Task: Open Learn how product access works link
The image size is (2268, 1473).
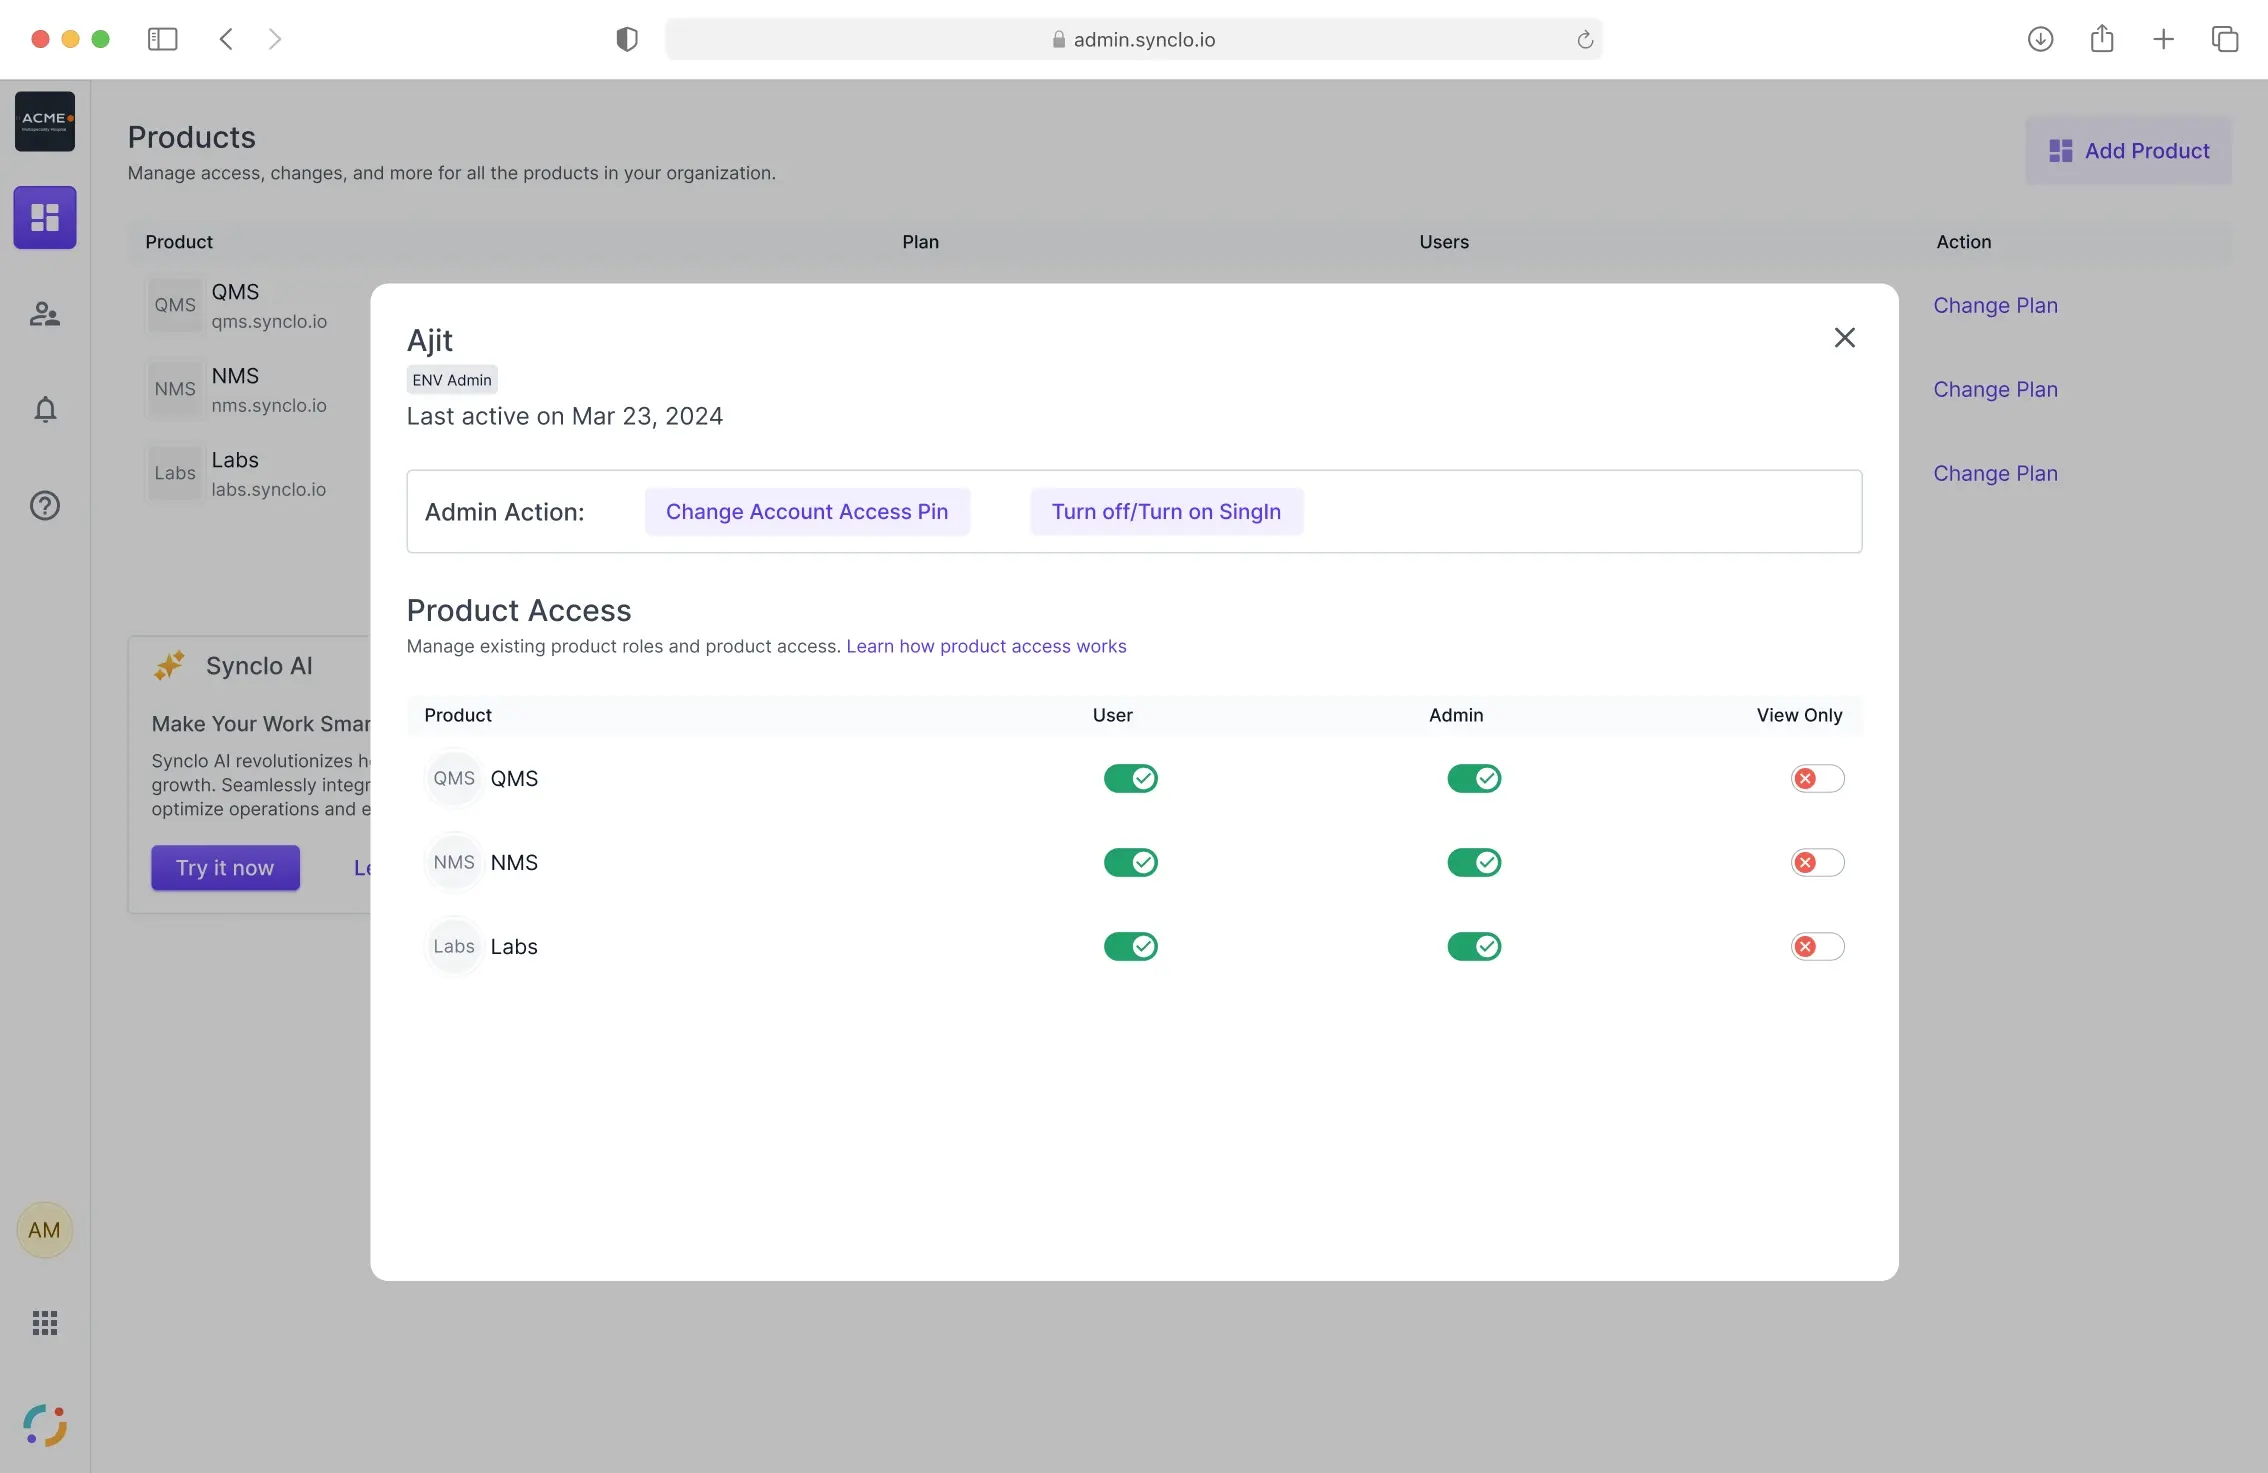Action: [x=986, y=646]
